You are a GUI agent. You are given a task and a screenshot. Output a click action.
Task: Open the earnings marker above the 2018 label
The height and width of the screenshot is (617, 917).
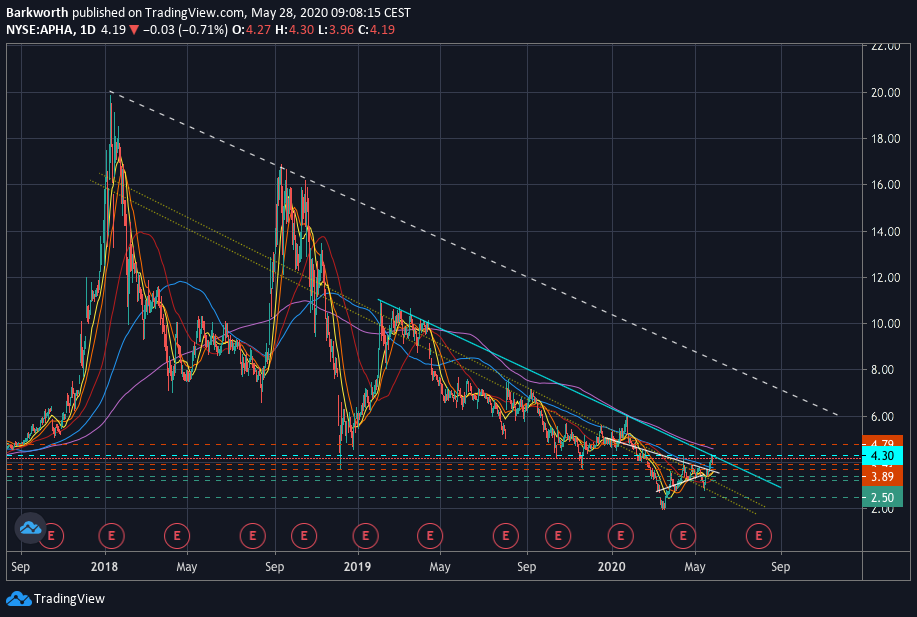point(111,536)
